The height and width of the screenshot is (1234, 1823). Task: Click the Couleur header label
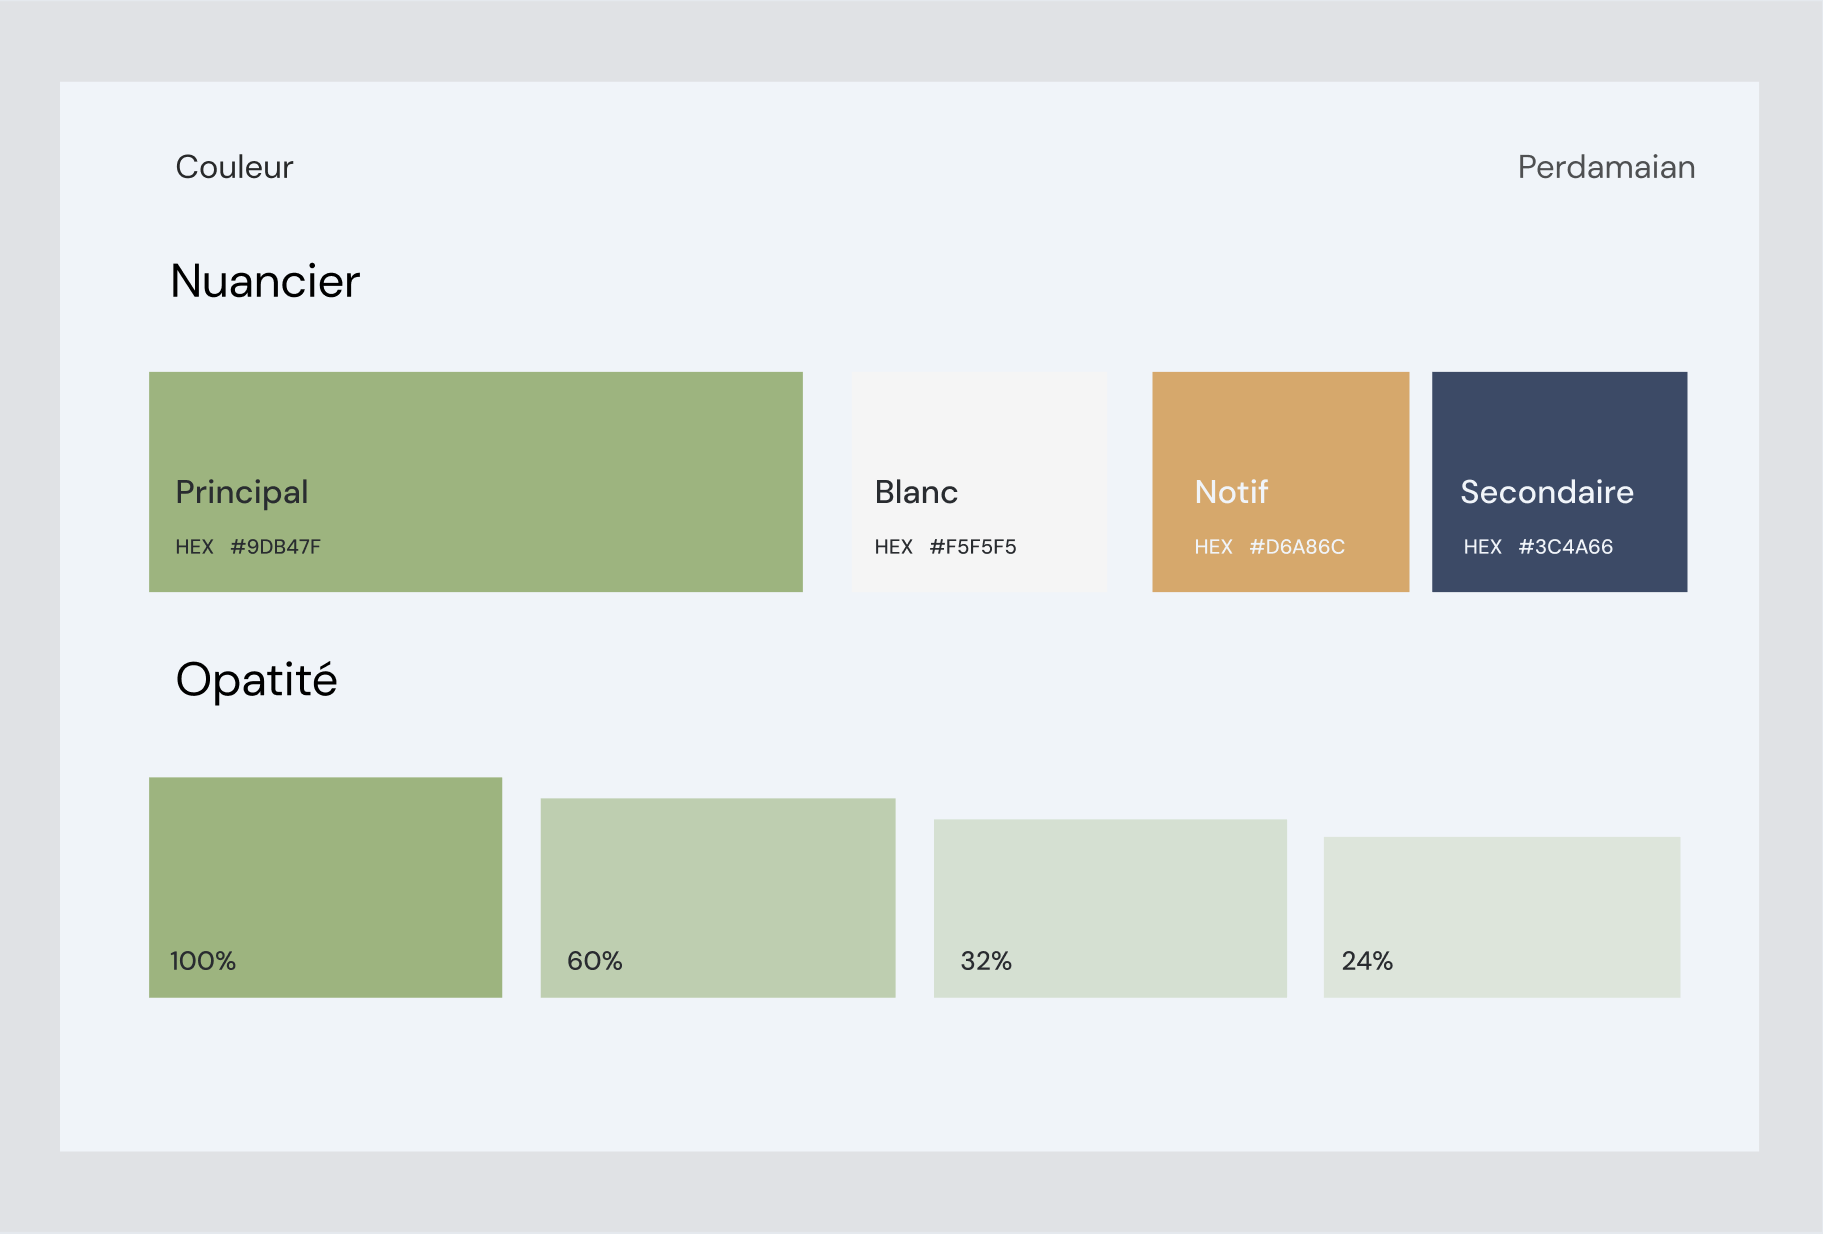click(234, 167)
